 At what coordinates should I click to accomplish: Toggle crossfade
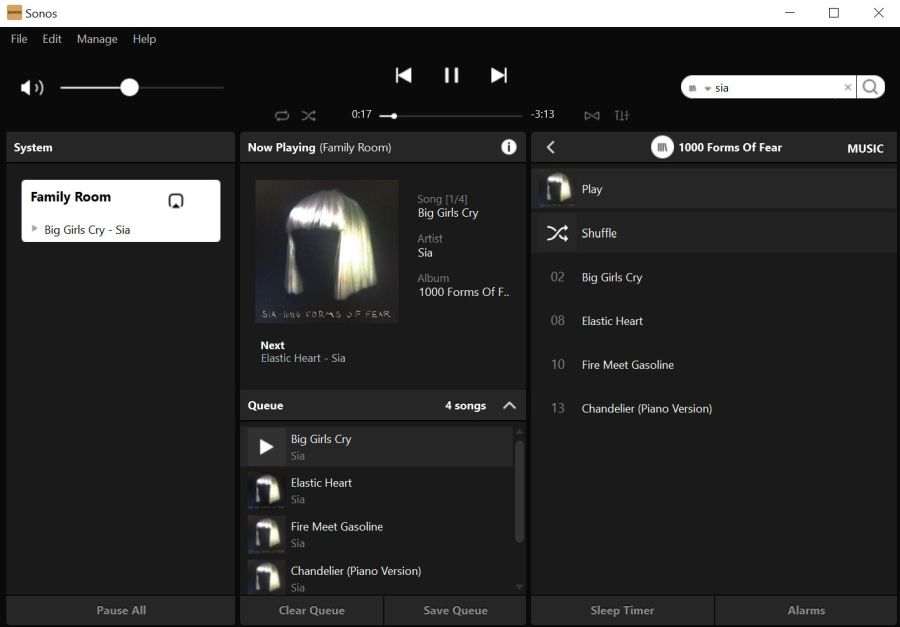tap(592, 115)
